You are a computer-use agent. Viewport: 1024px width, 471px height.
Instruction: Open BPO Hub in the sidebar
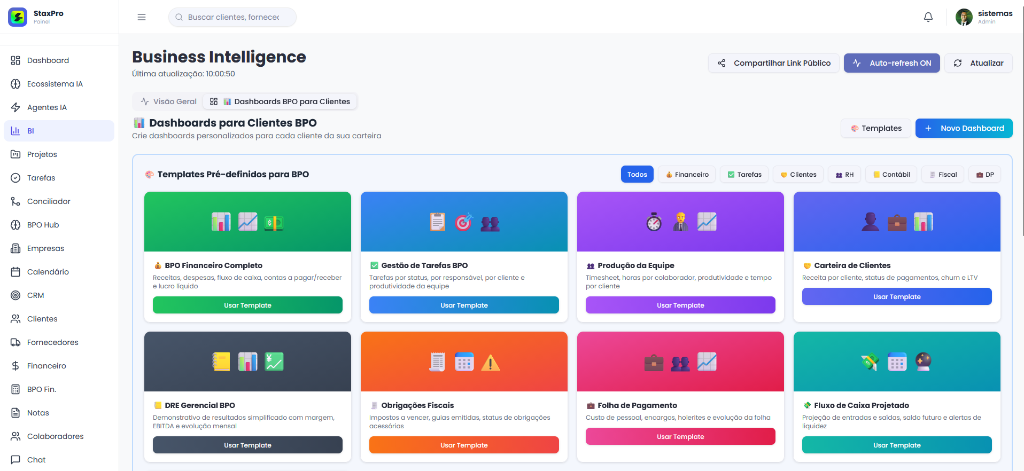point(59,225)
